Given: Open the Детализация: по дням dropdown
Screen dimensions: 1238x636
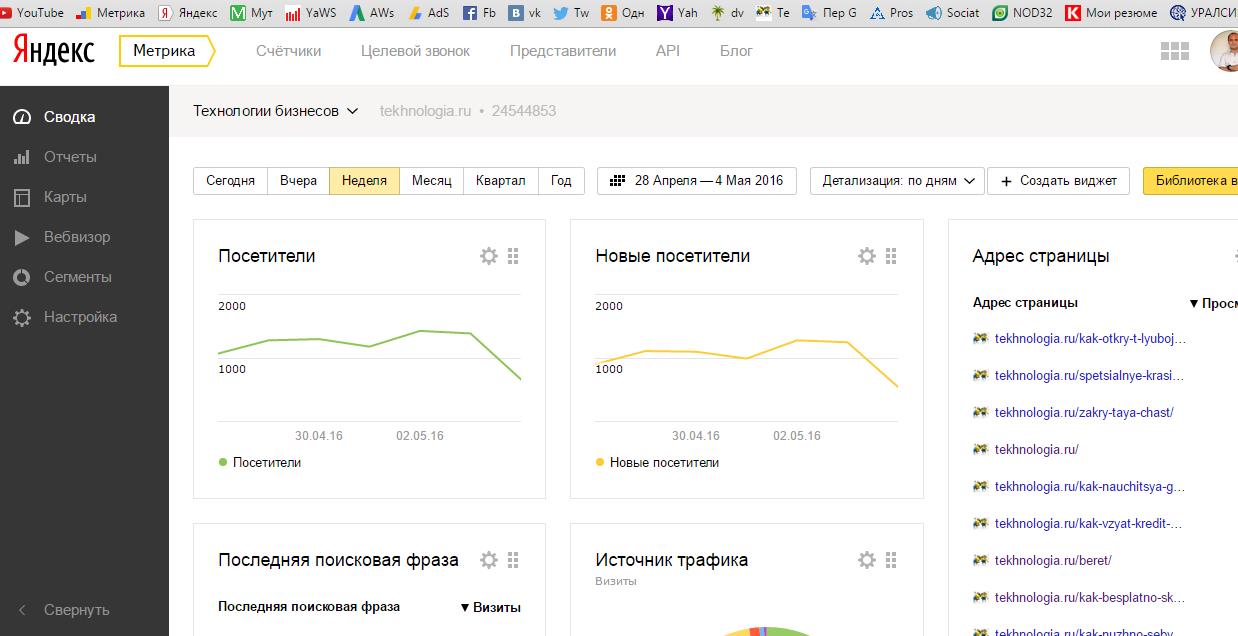Looking at the screenshot, I should 897,181.
